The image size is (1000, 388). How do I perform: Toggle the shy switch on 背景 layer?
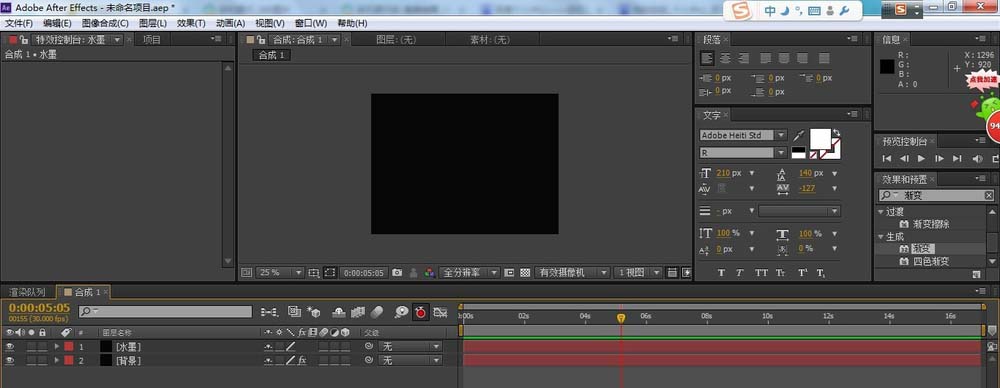(x=268, y=361)
